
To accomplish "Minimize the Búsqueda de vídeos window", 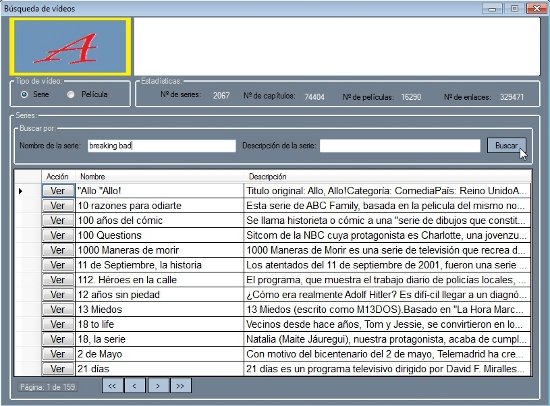I will 492,8.
